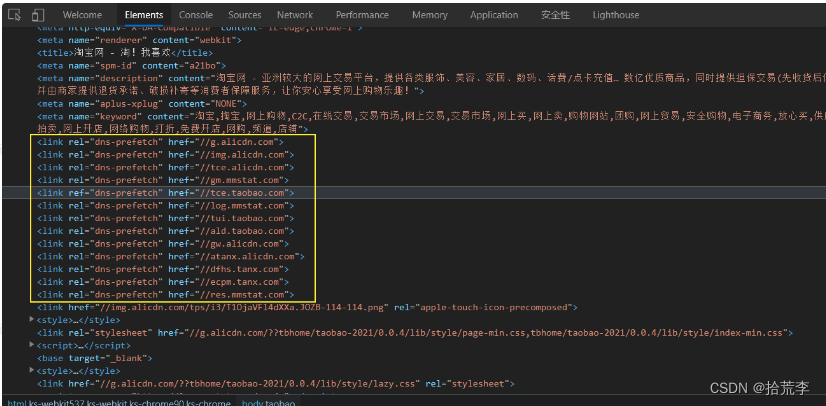Open the Lighthouse tab
The width and height of the screenshot is (826, 406).
click(x=616, y=15)
